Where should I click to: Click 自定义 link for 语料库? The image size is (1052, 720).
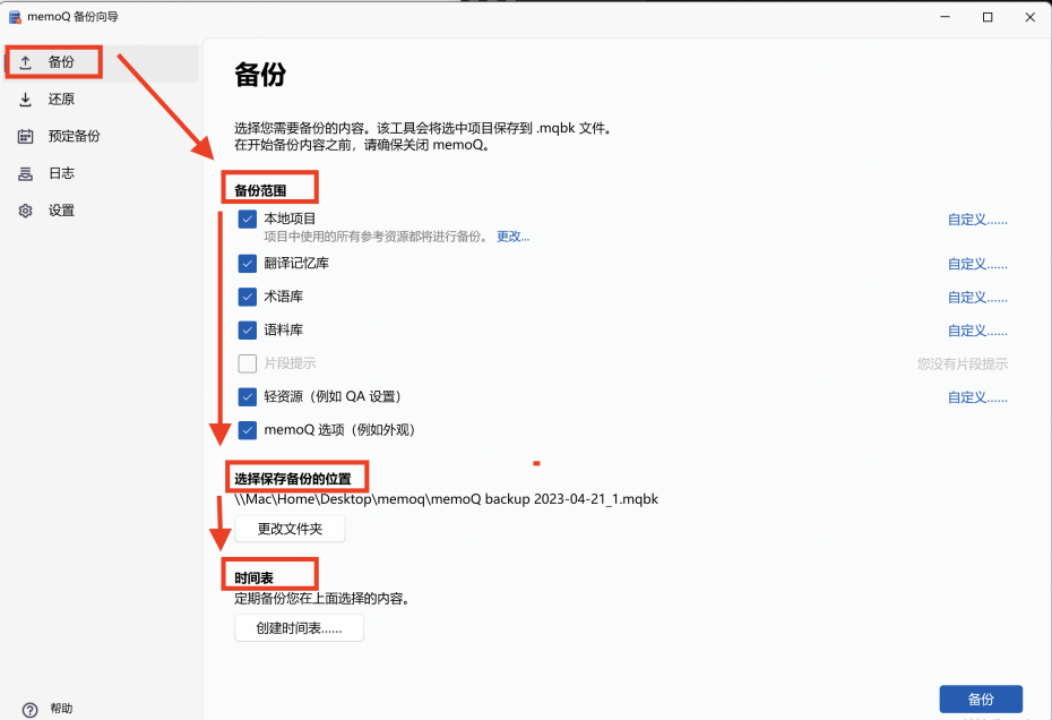[x=977, y=331]
